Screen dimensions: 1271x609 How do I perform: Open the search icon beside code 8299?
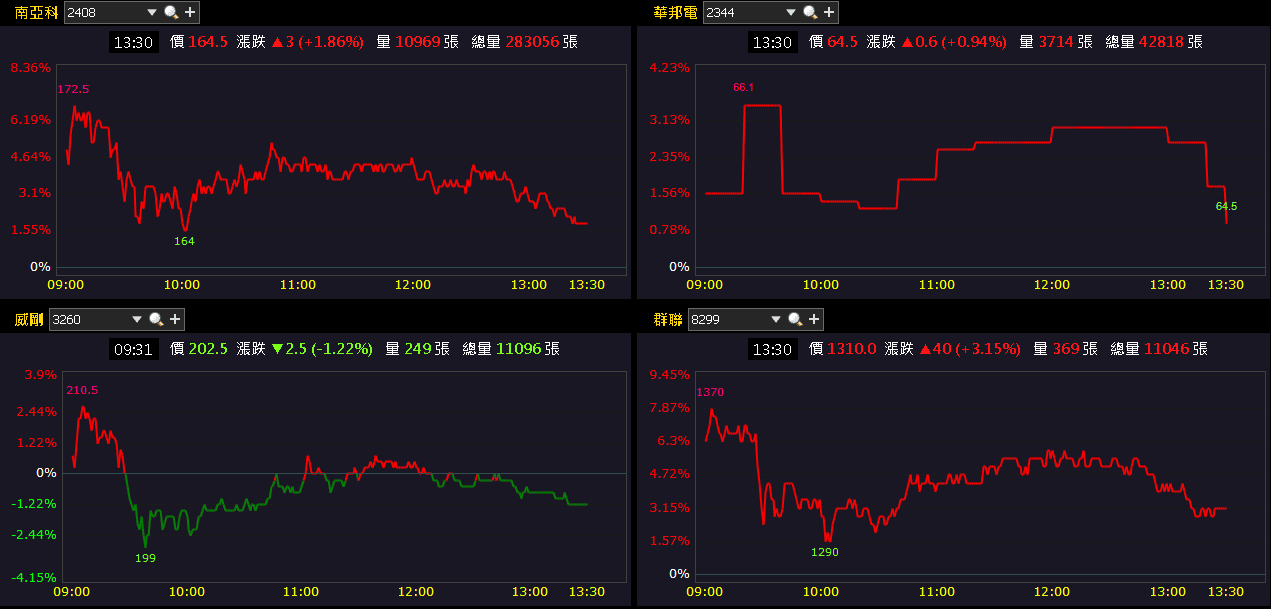coord(795,319)
